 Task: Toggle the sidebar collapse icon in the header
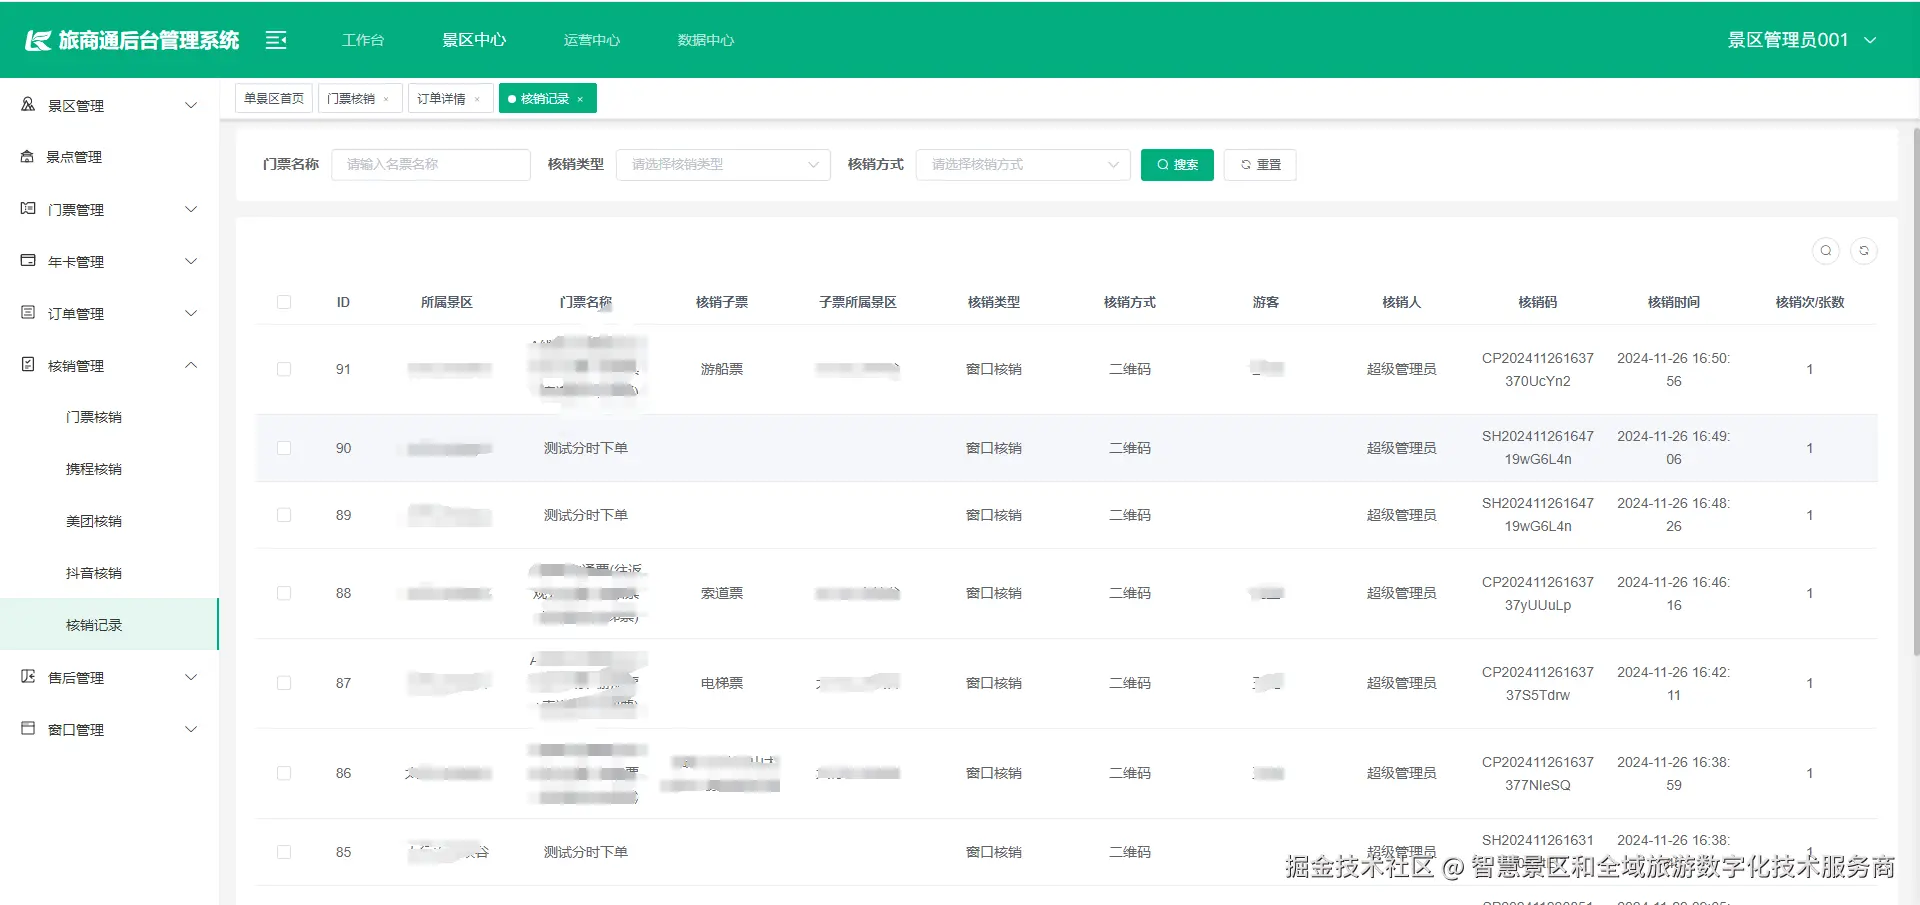pos(276,40)
